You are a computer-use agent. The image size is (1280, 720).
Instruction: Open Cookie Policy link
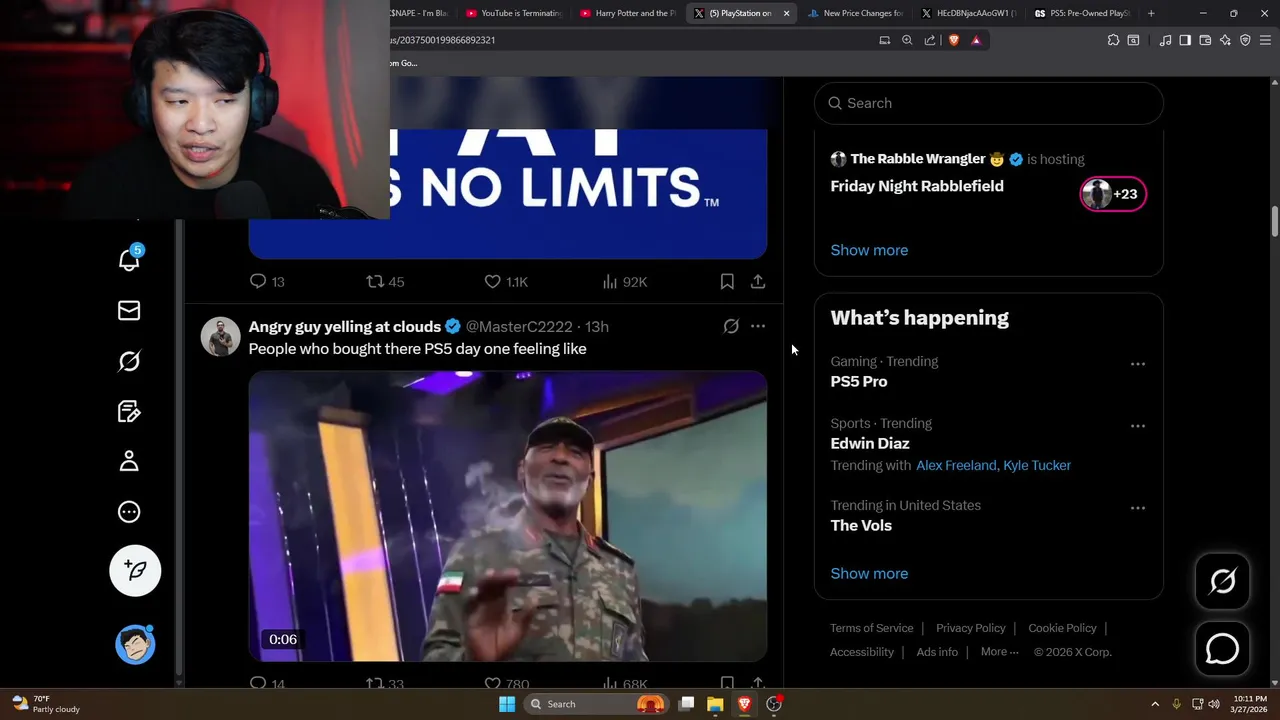click(x=1062, y=628)
